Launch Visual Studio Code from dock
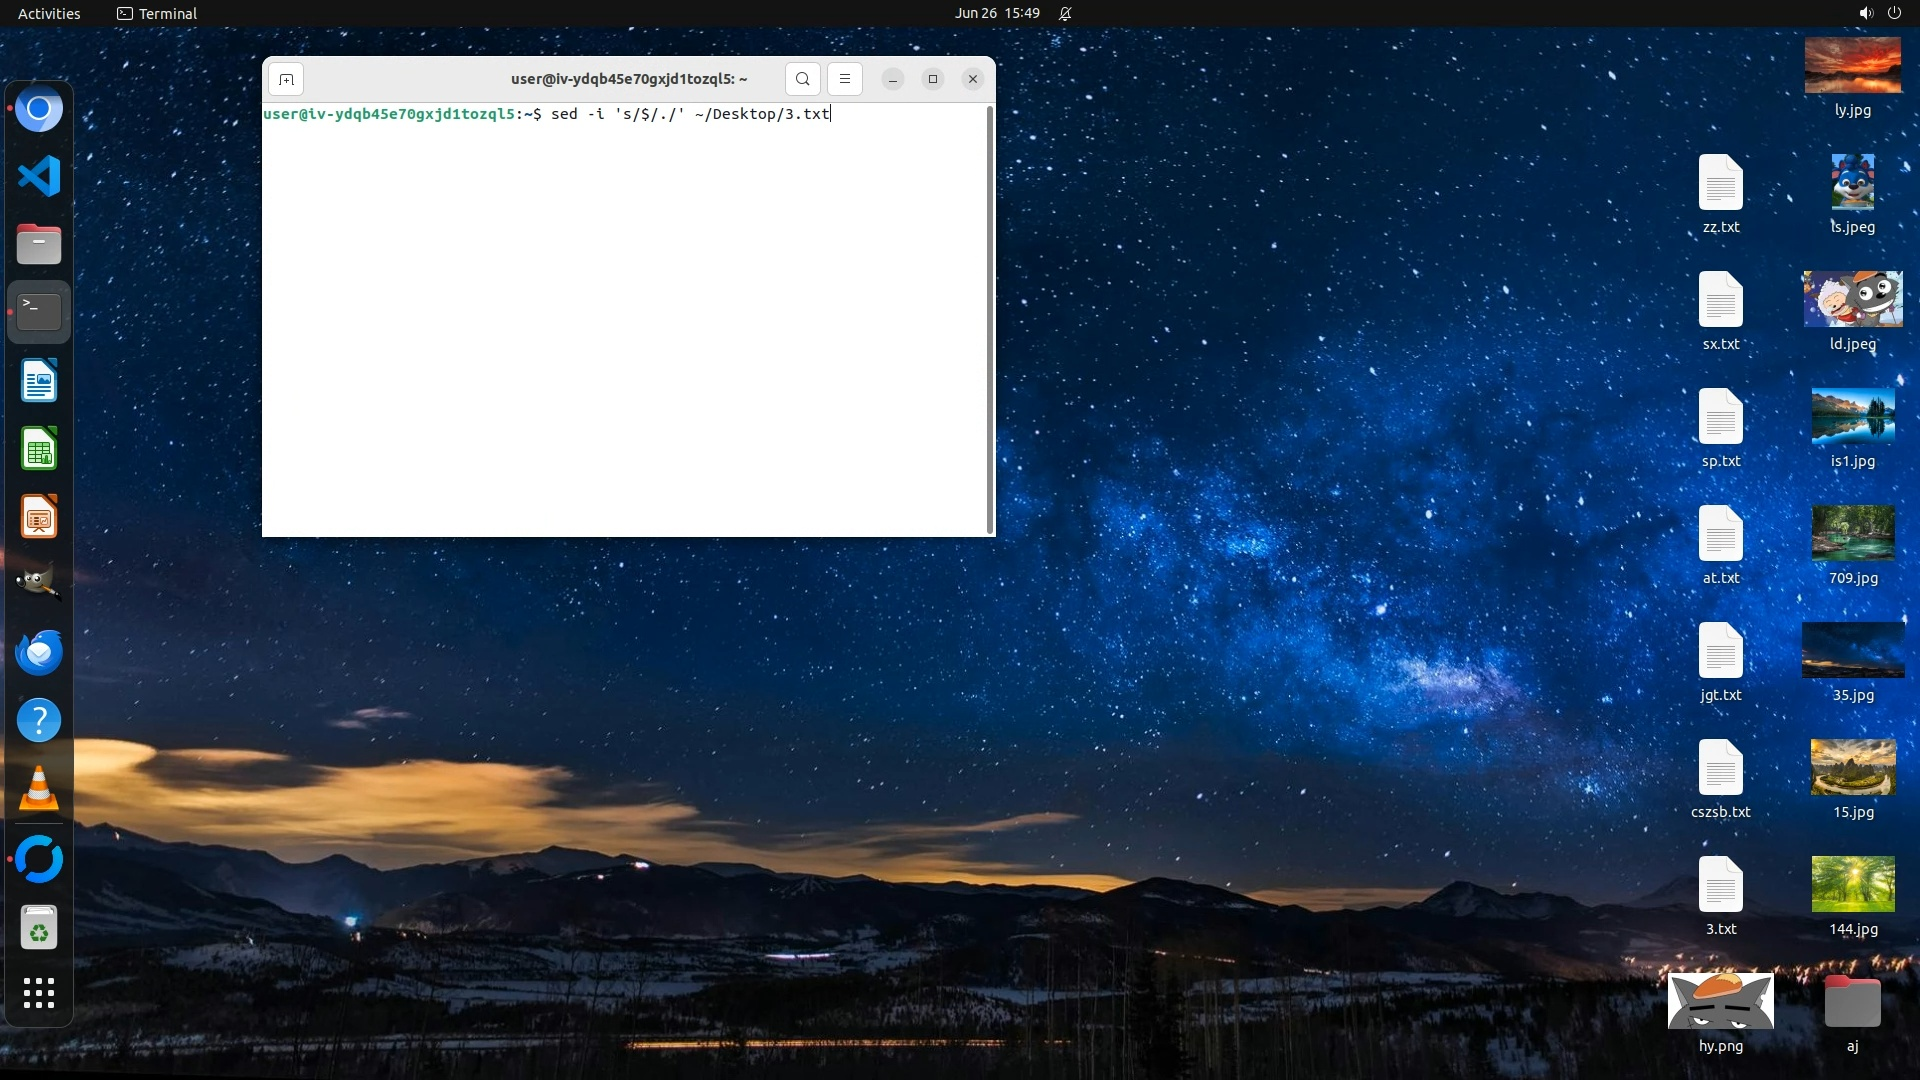The height and width of the screenshot is (1080, 1920). pos(39,177)
